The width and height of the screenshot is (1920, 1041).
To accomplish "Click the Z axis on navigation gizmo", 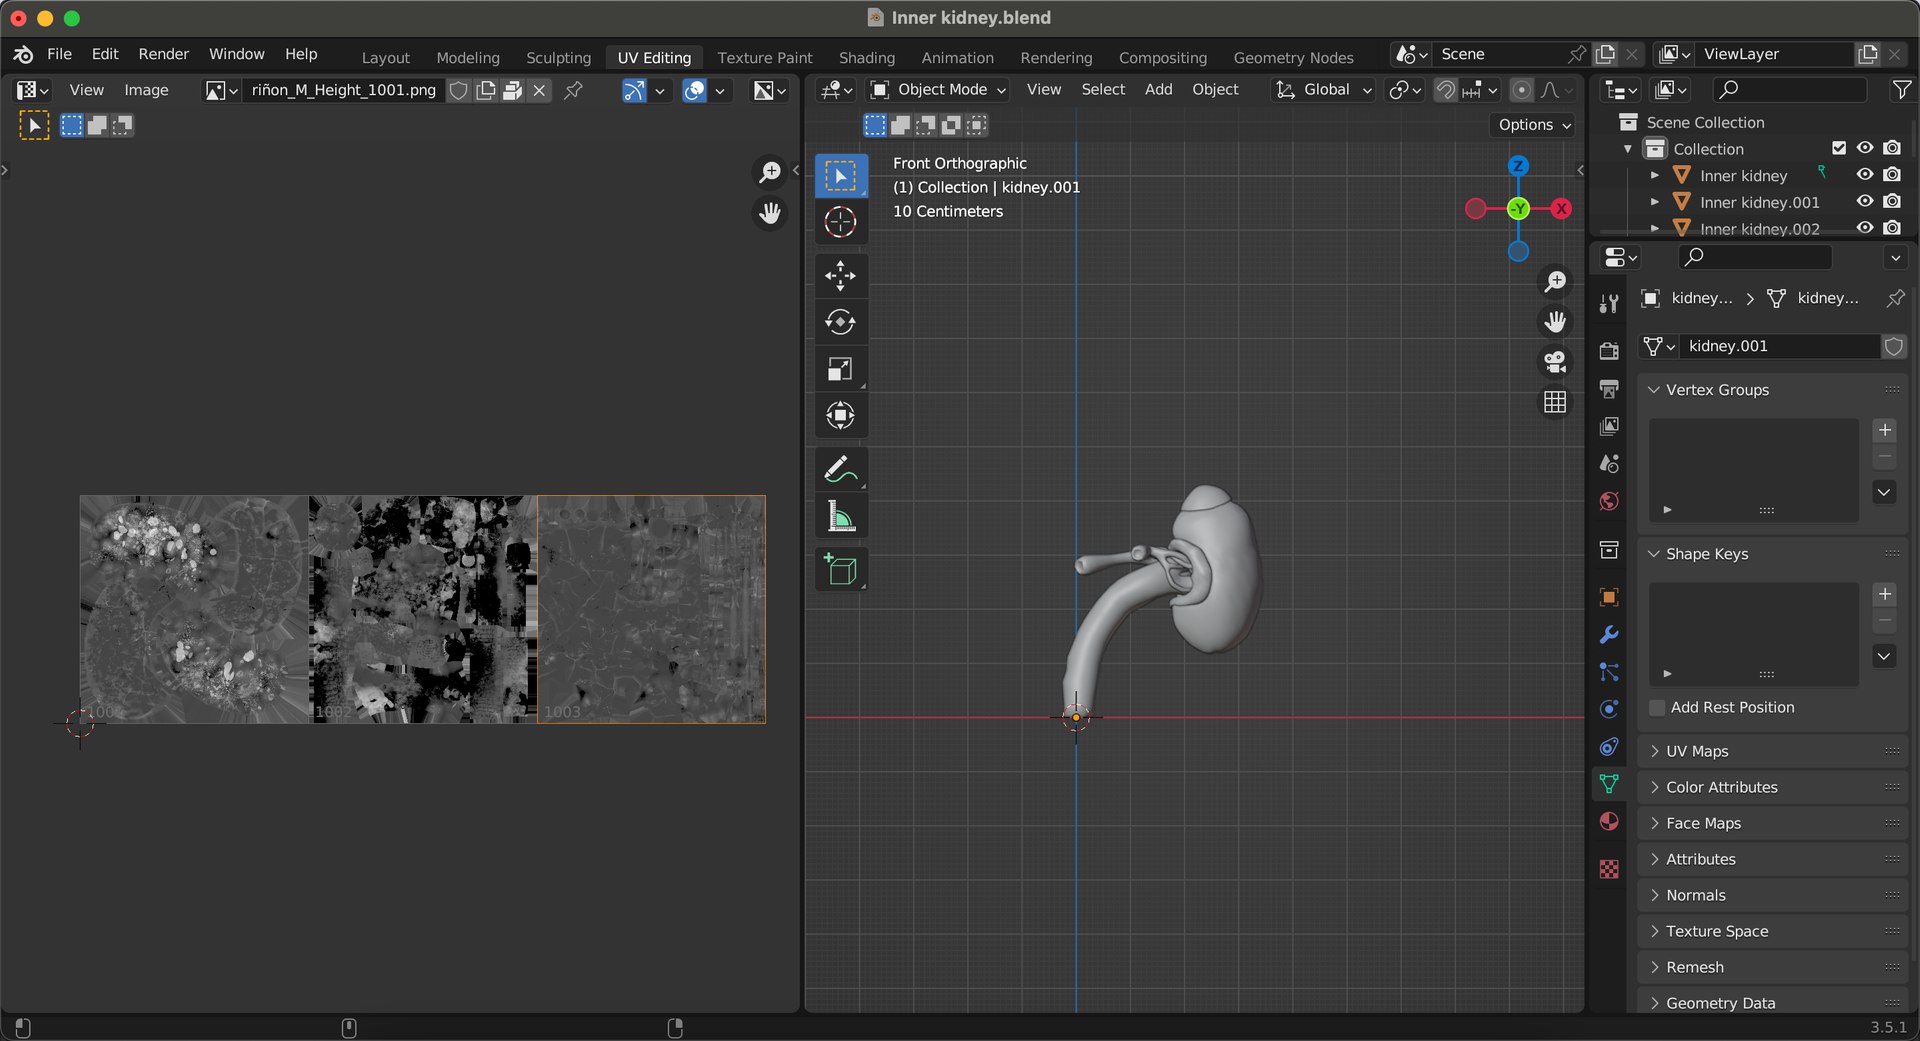I will (x=1518, y=166).
